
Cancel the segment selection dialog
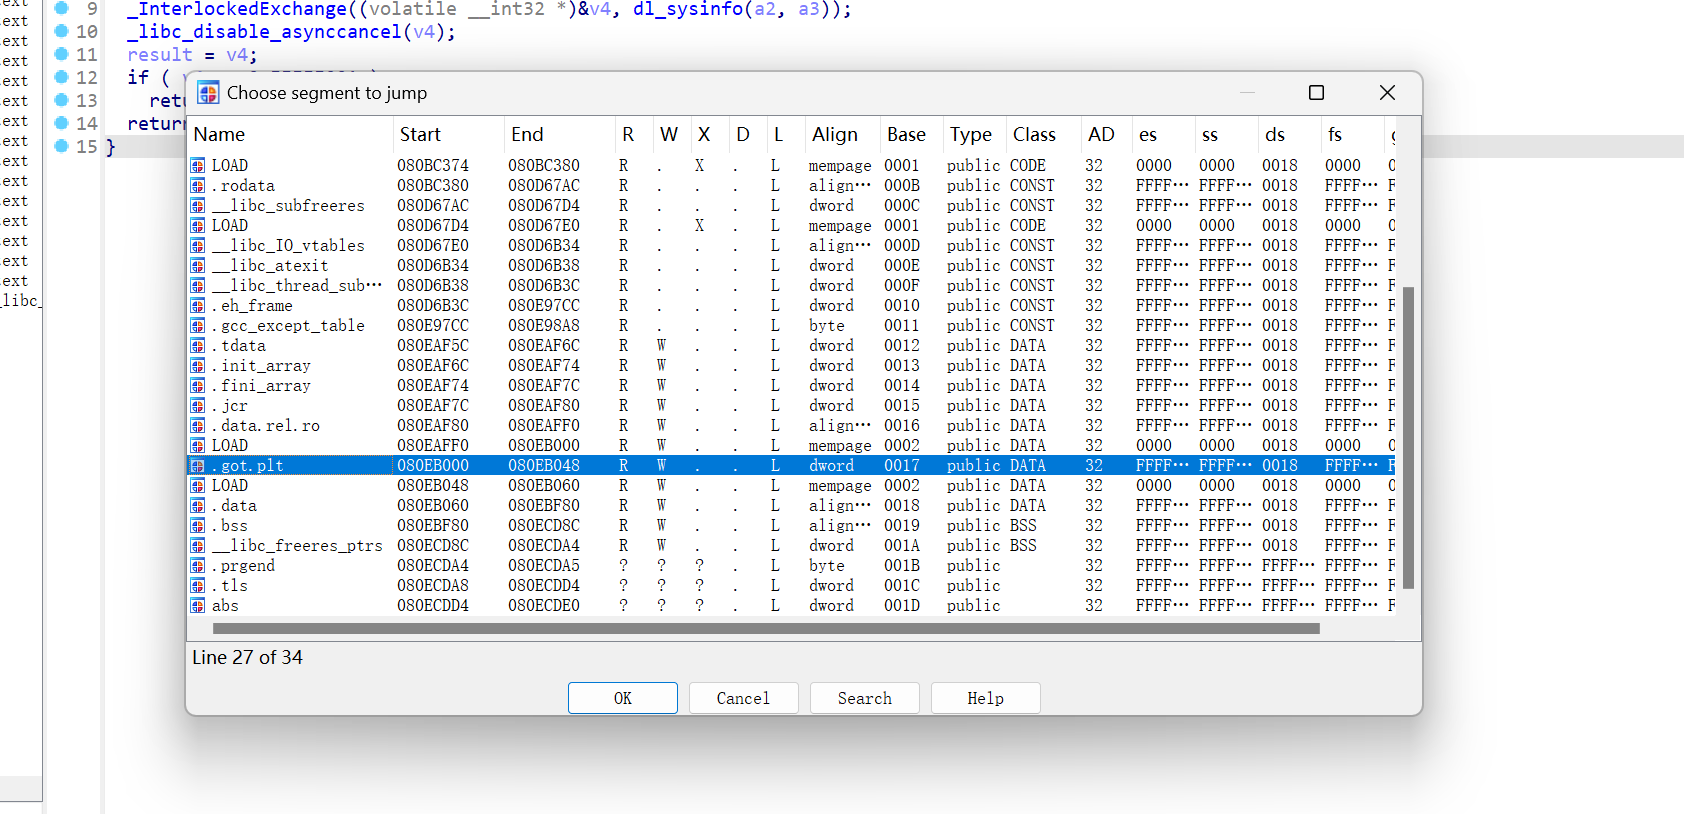click(743, 698)
